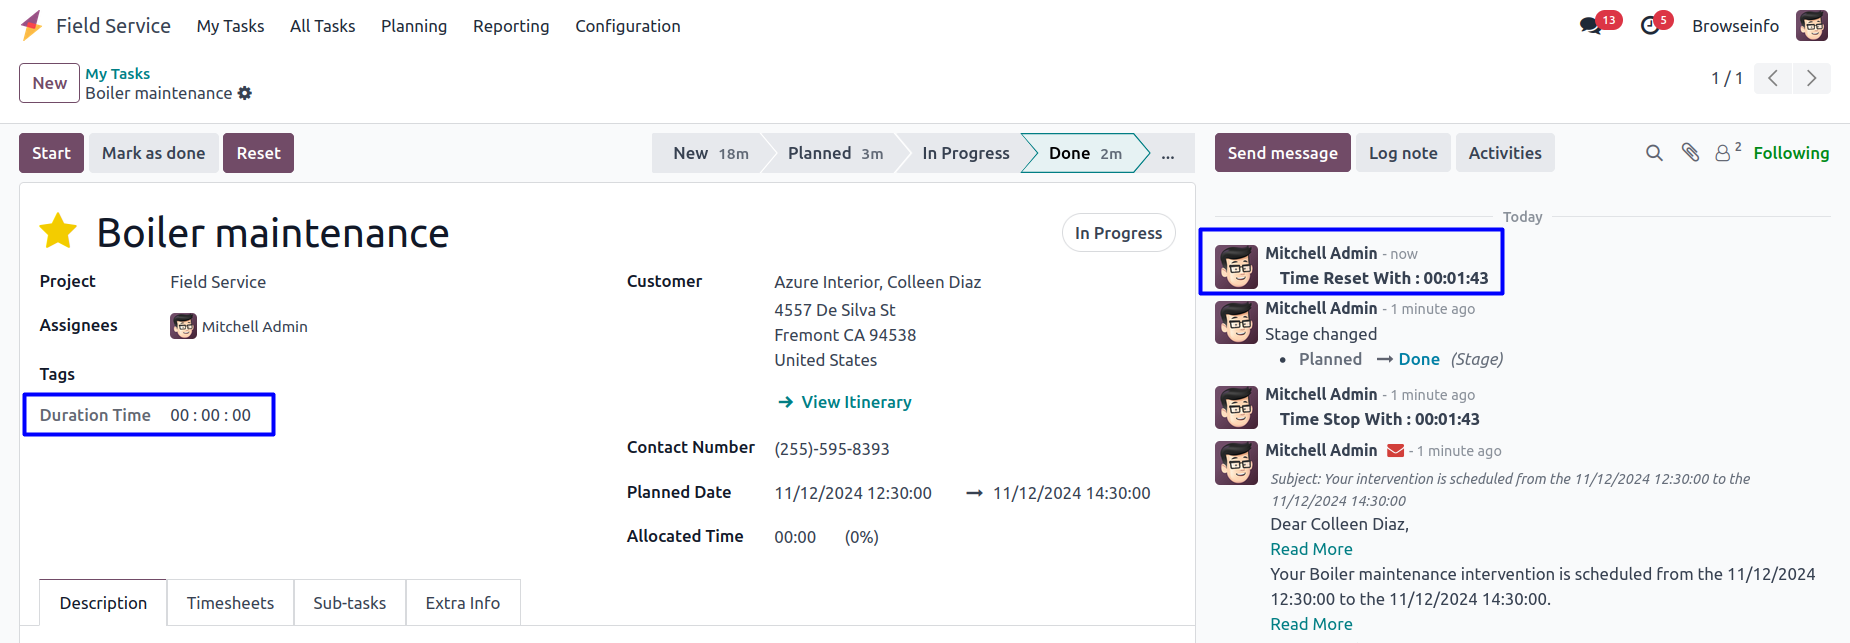Click the Field Service app logo
Image resolution: width=1850 pixels, height=643 pixels.
coord(32,26)
